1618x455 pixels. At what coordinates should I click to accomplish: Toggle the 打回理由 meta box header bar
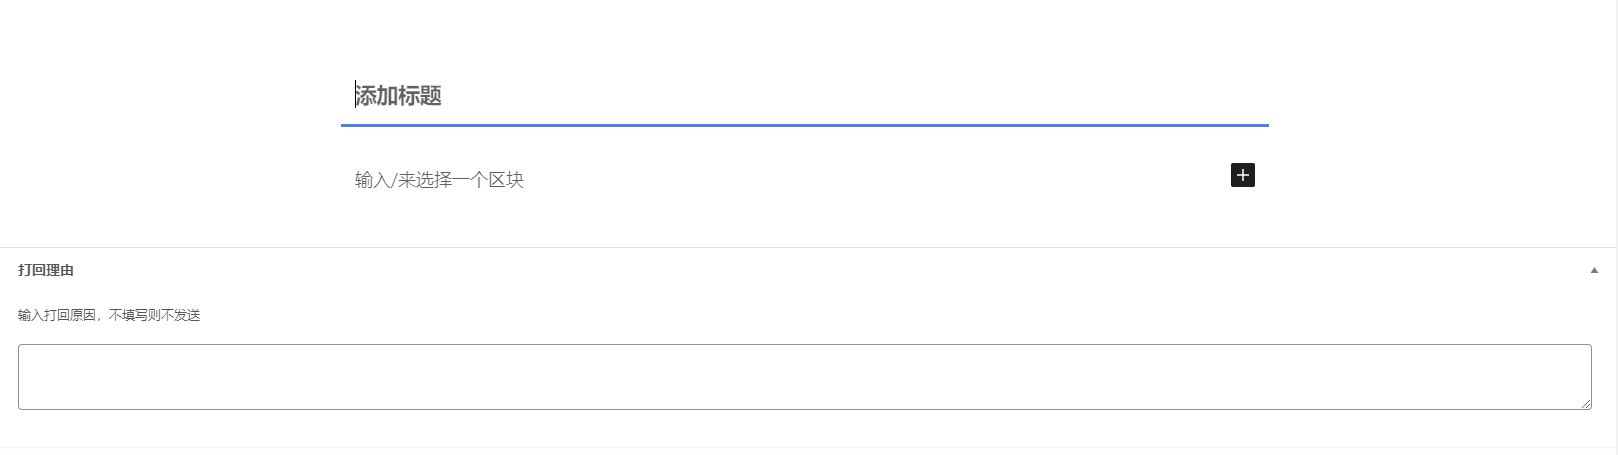tap(800, 270)
